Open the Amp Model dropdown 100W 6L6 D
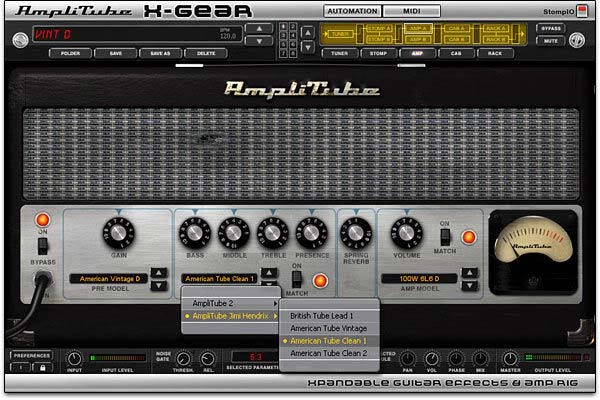The height and width of the screenshot is (400, 600). pos(419,279)
